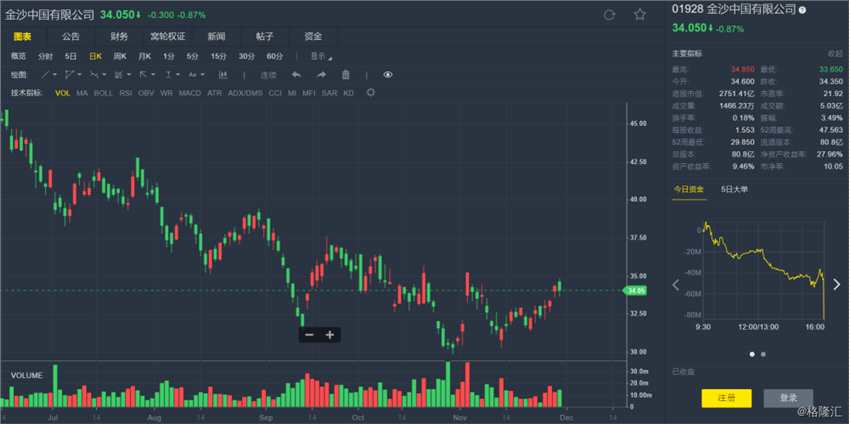This screenshot has height=424, width=850.
Task: Toggle VOL volume indicator
Action: (x=63, y=93)
